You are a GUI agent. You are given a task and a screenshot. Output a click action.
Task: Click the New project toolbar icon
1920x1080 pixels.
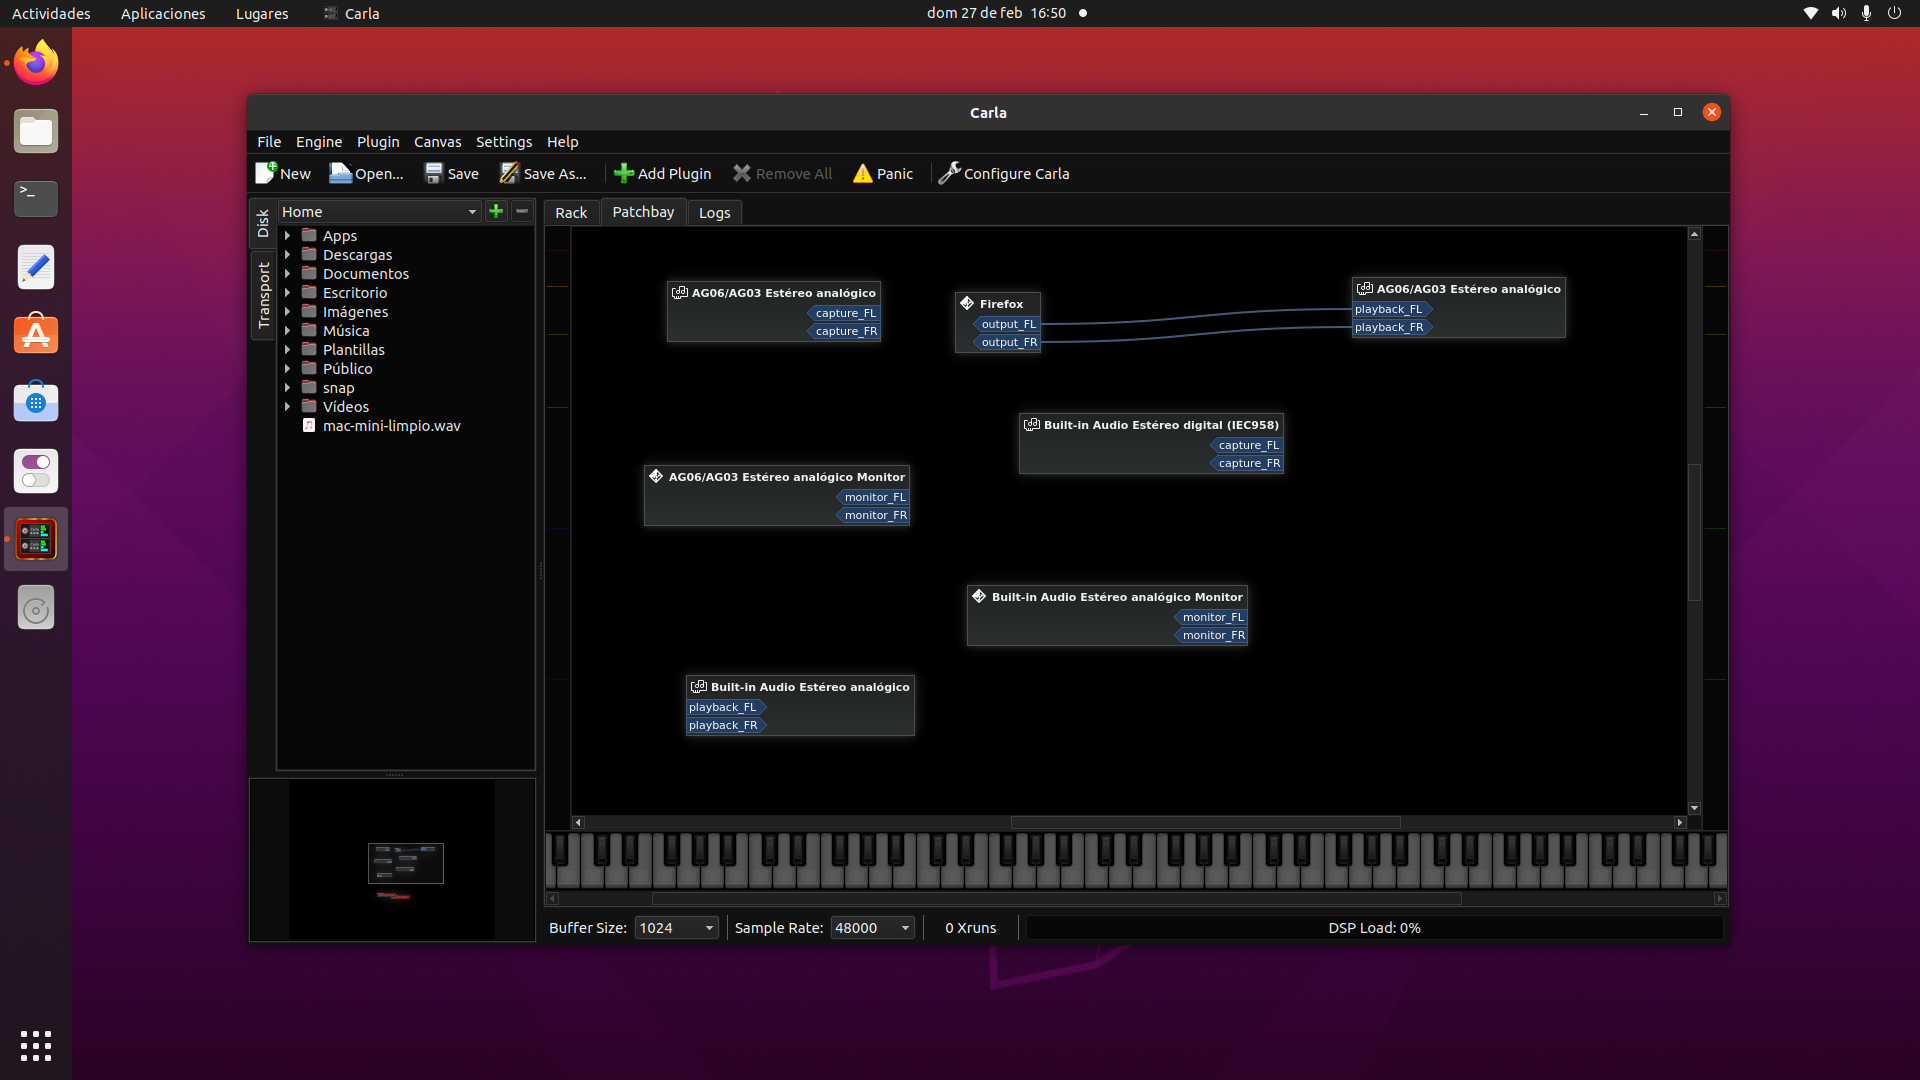(266, 173)
